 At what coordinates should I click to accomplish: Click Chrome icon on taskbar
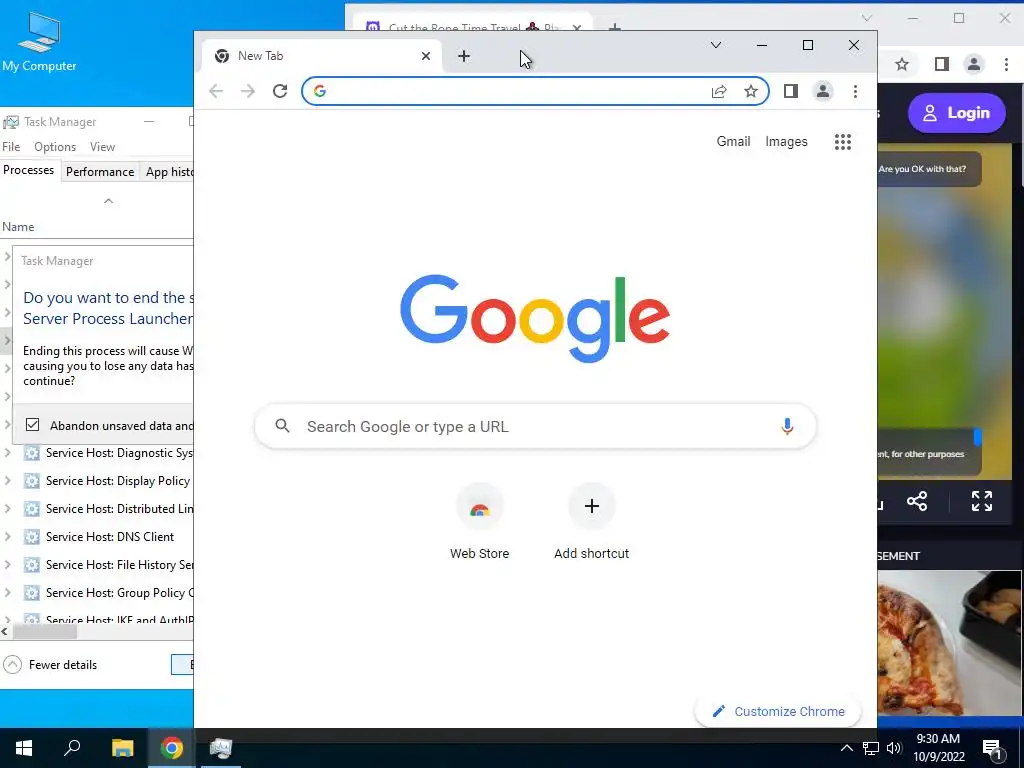[x=172, y=748]
